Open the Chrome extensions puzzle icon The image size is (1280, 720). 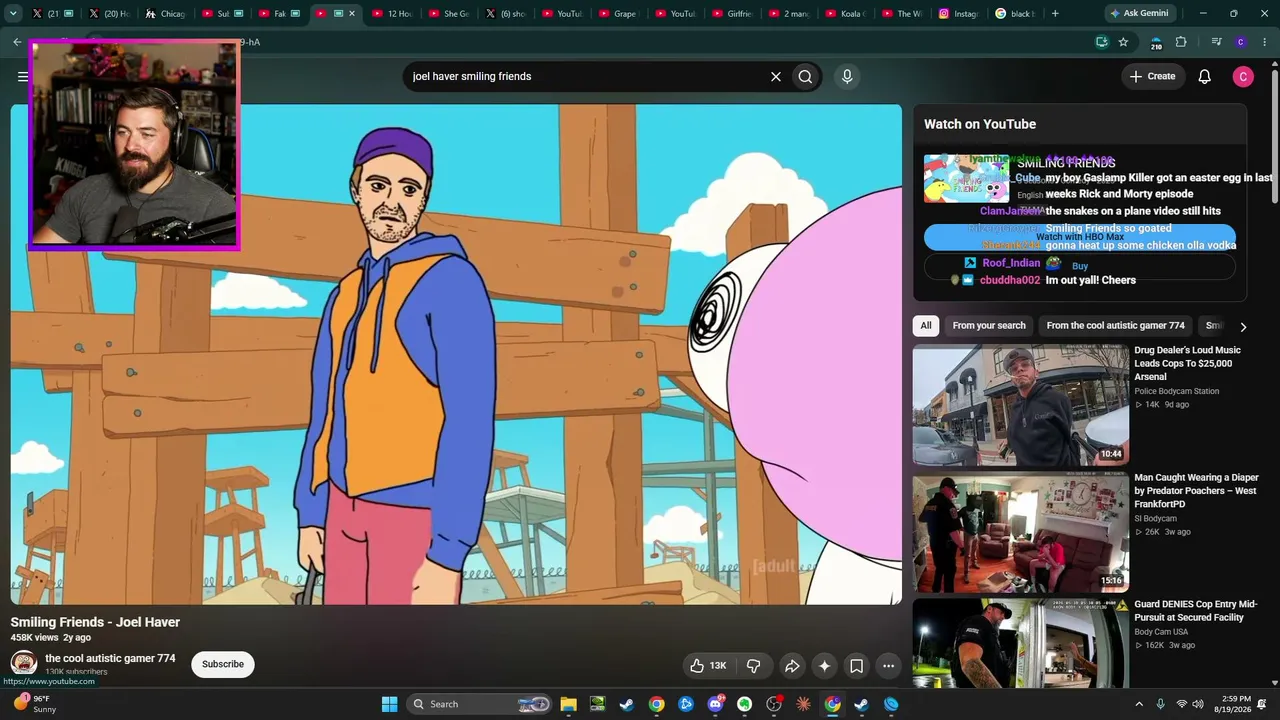[x=1181, y=42]
